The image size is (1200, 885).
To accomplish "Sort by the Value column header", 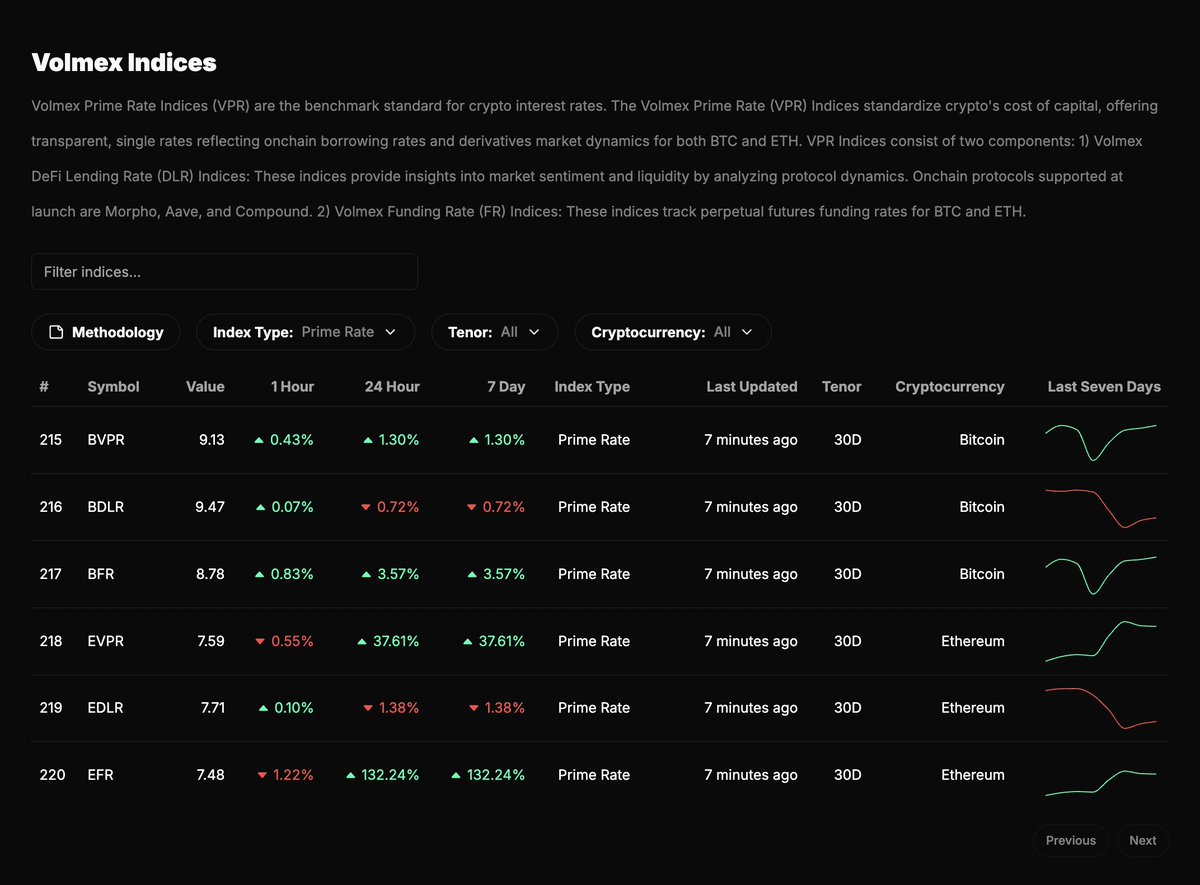I will (205, 386).
